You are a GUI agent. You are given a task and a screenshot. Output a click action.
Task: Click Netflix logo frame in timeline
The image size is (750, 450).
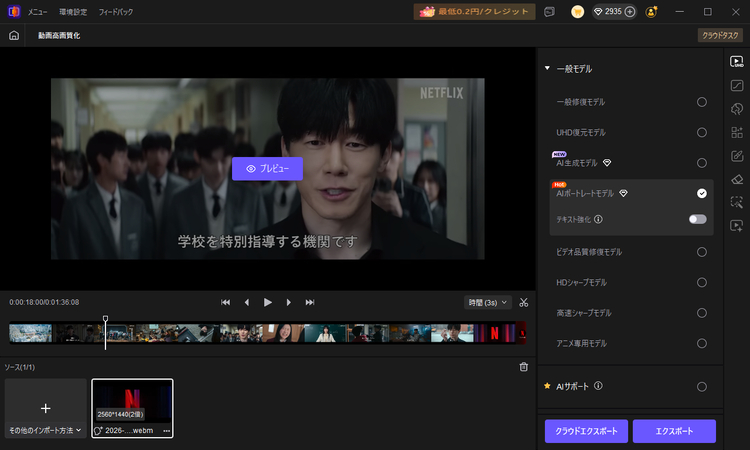[495, 333]
